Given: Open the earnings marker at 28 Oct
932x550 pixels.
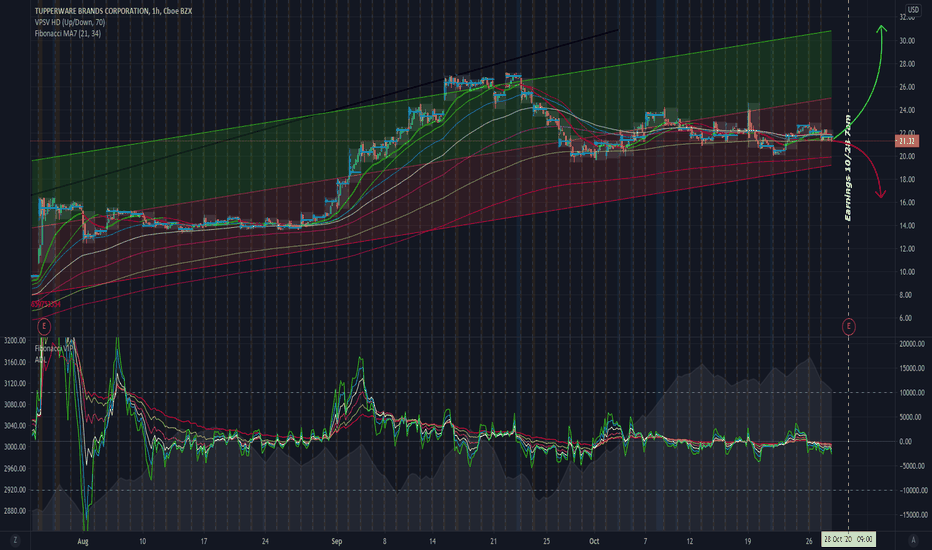Looking at the screenshot, I should tap(848, 326).
